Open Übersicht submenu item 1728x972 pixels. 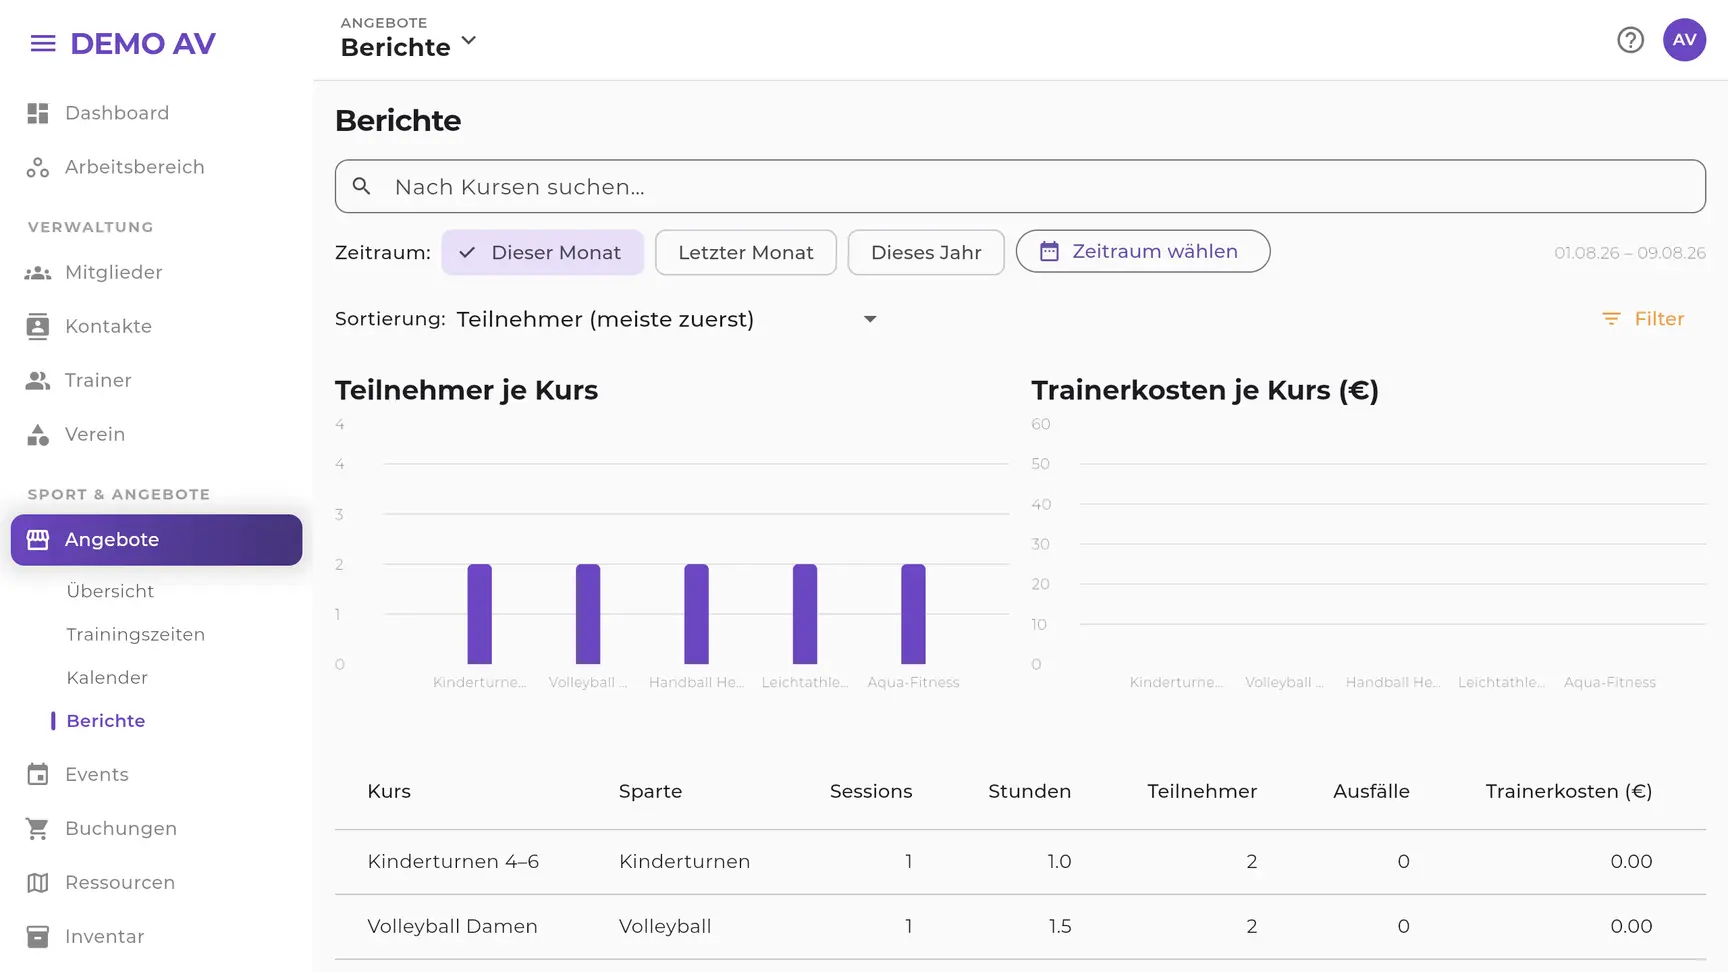click(110, 591)
